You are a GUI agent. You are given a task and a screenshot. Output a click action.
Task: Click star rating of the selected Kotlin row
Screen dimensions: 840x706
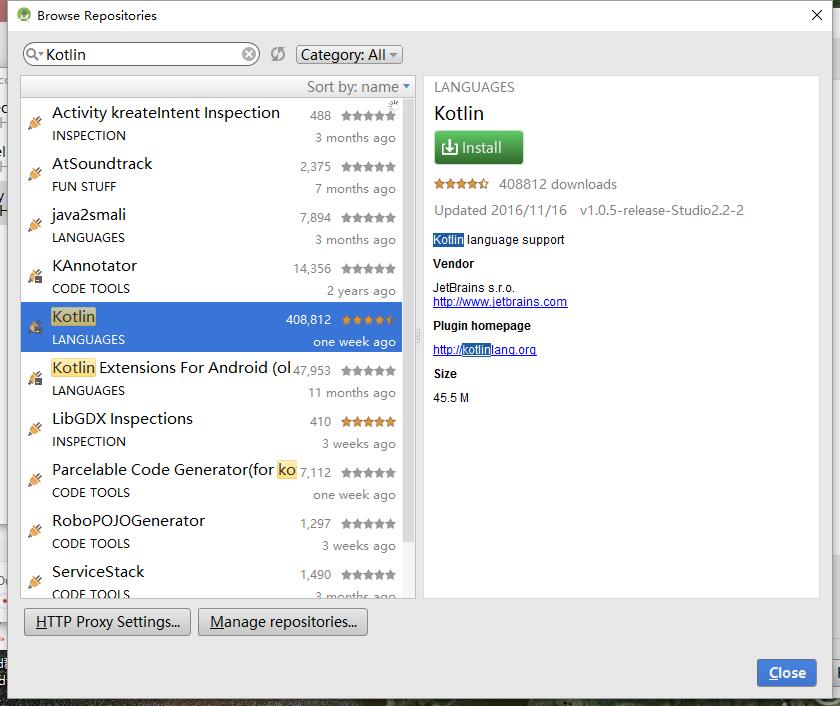(x=369, y=320)
